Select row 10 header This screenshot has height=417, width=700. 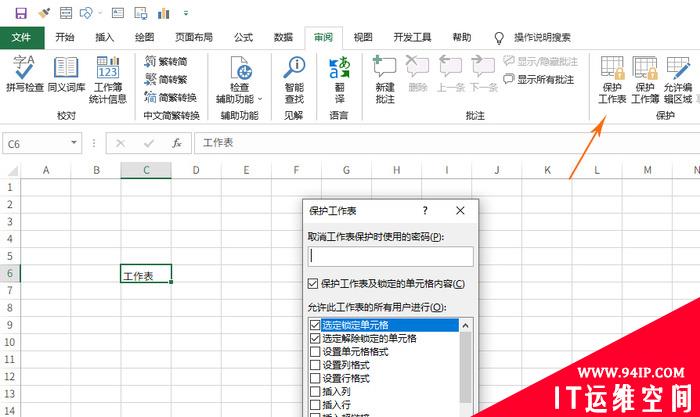pyautogui.click(x=10, y=342)
